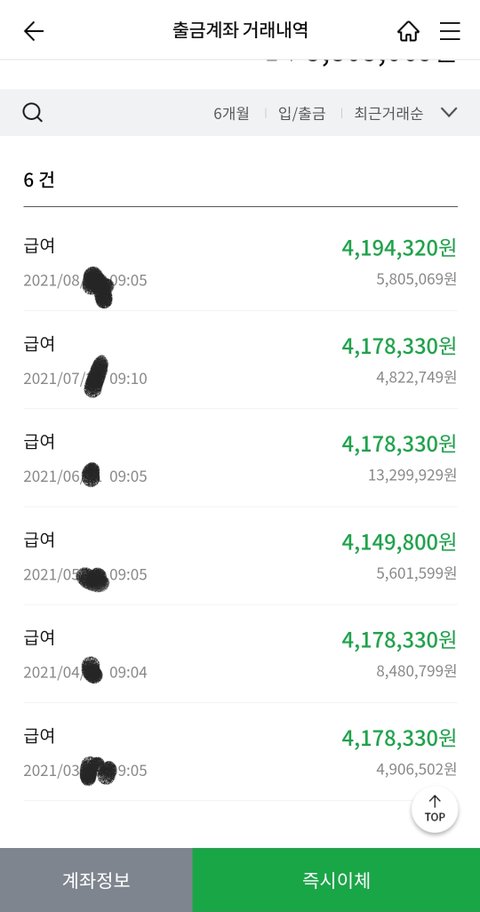Change the 입/출금 transaction type filter
Image resolution: width=480 pixels, height=912 pixels.
301,113
